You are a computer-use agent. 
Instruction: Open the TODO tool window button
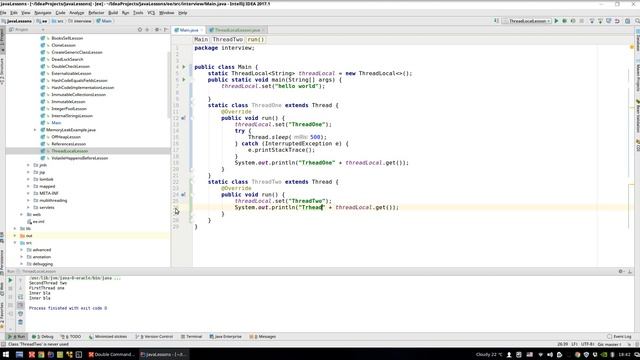pyautogui.click(x=71, y=337)
